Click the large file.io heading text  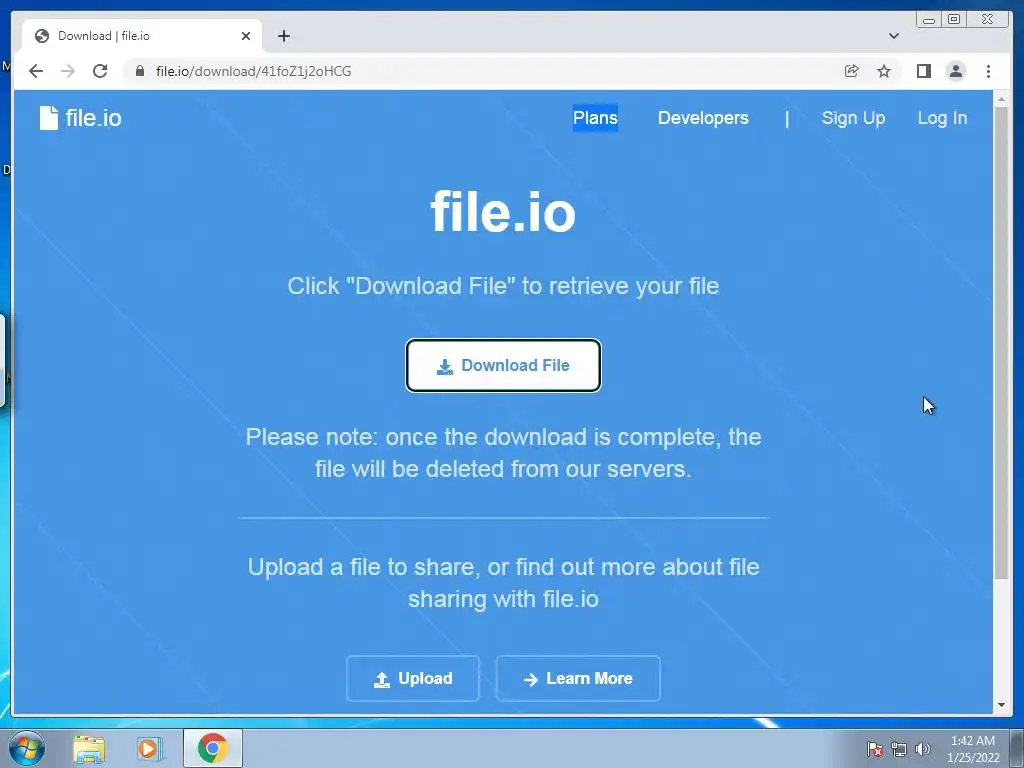click(x=503, y=212)
